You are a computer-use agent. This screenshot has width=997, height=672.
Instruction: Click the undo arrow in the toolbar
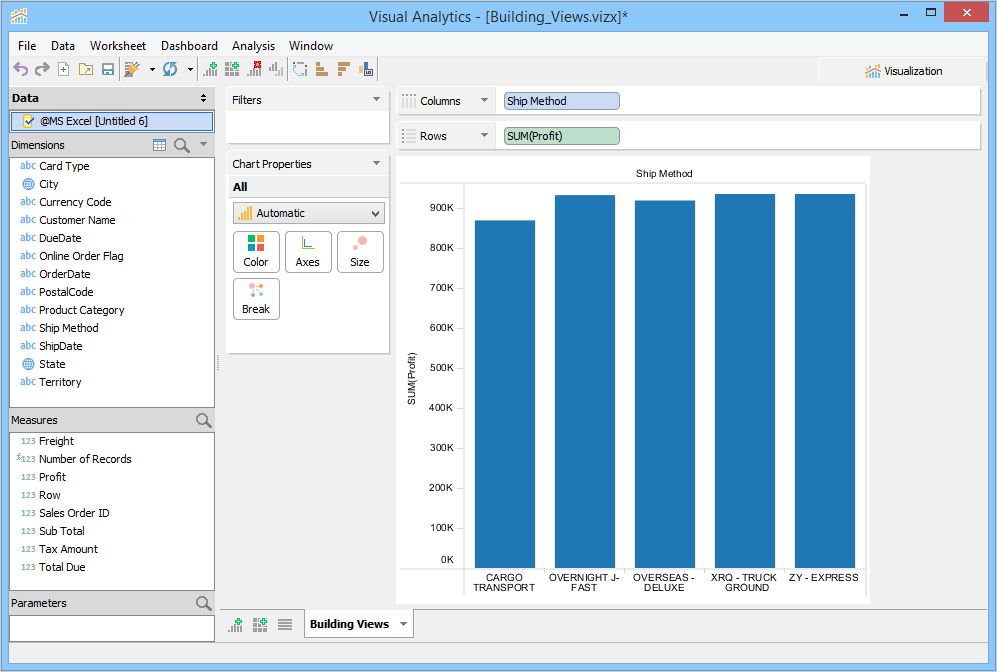[20, 69]
